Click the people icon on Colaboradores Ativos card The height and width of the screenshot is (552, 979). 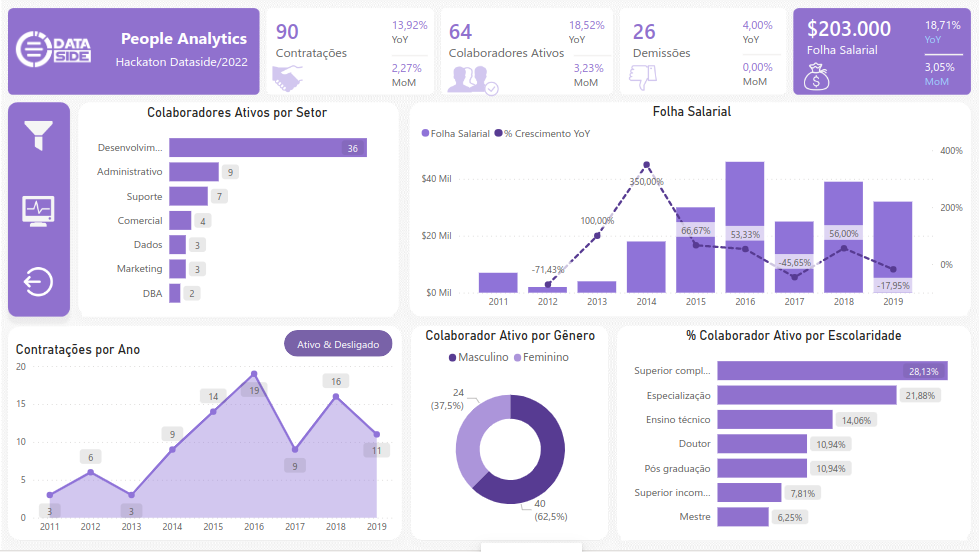[x=471, y=79]
